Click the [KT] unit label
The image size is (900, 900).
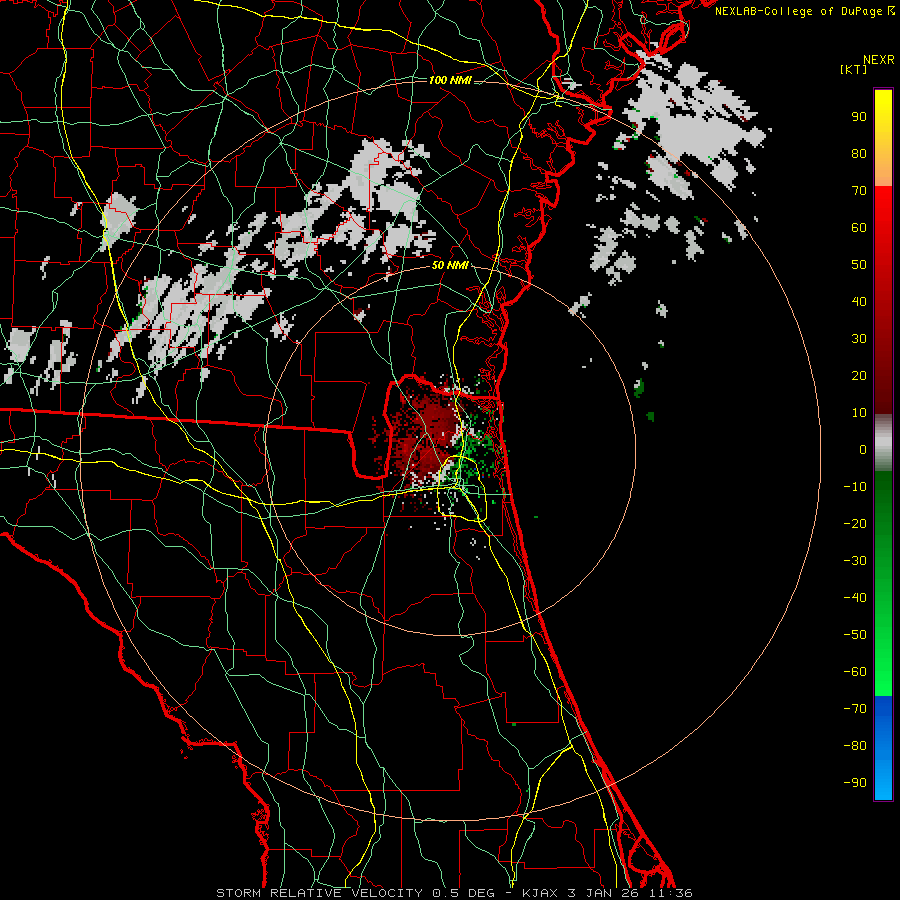tap(853, 69)
